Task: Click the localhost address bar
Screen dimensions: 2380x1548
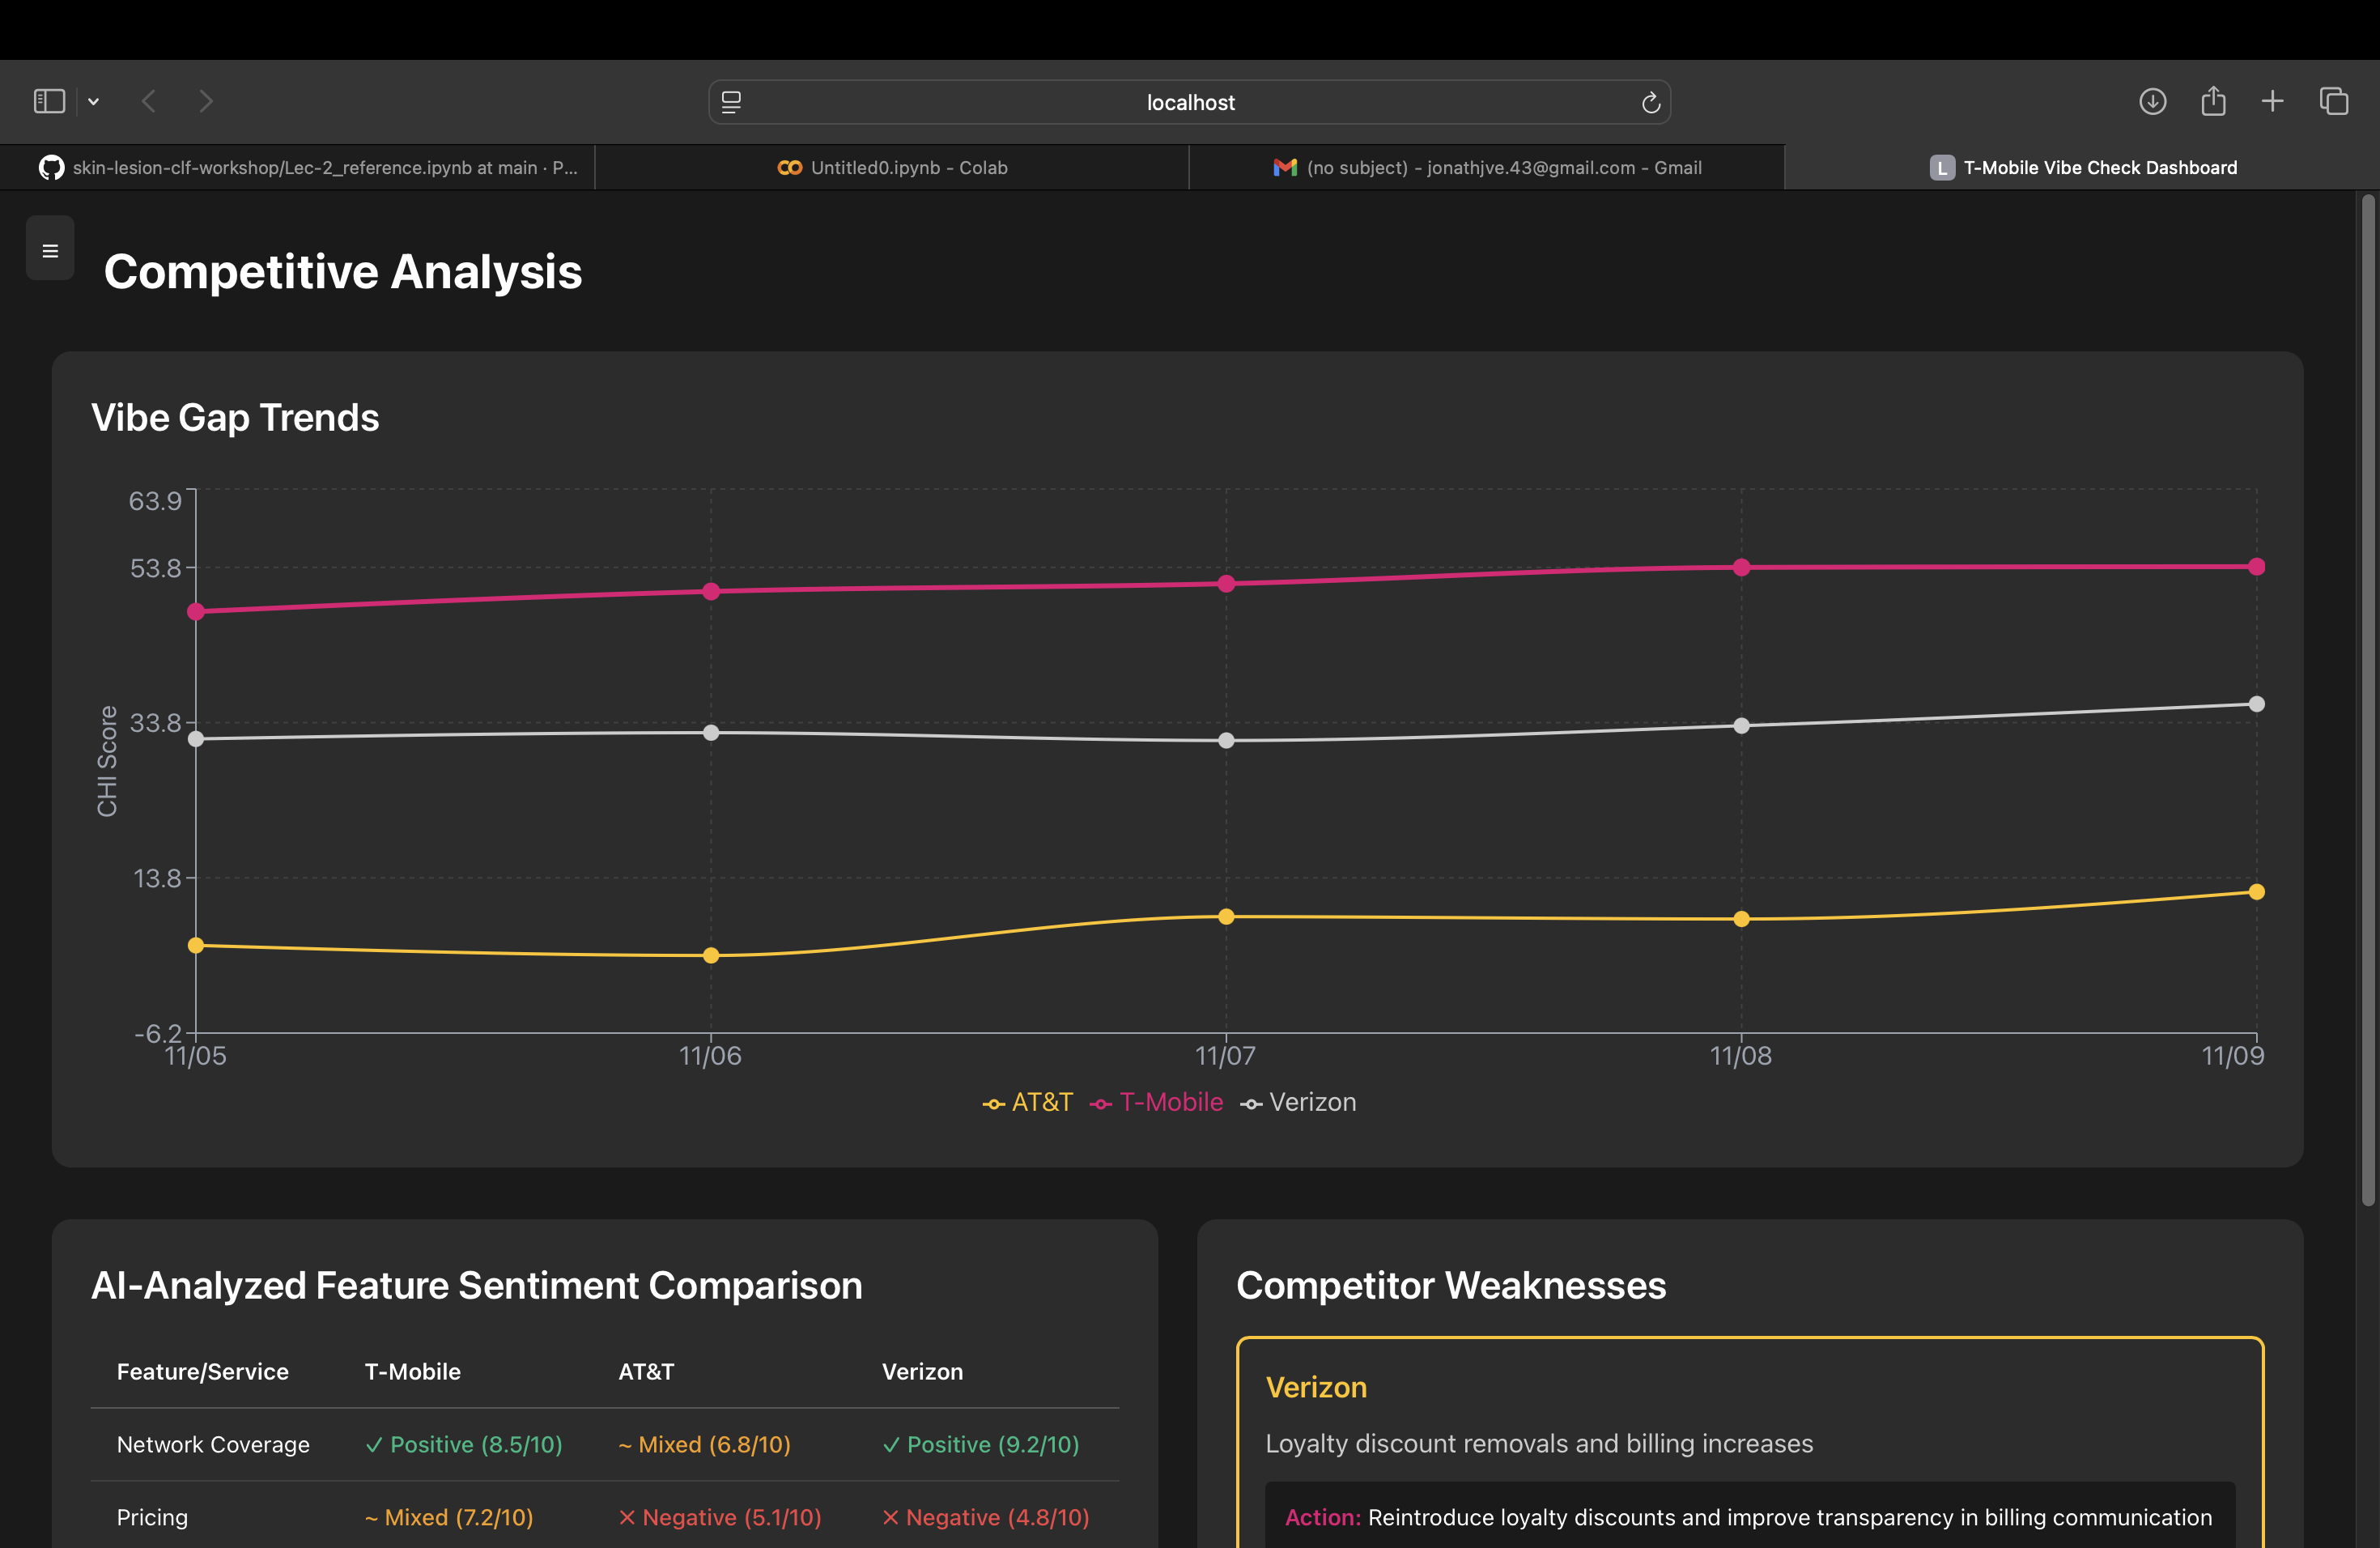Action: point(1189,102)
